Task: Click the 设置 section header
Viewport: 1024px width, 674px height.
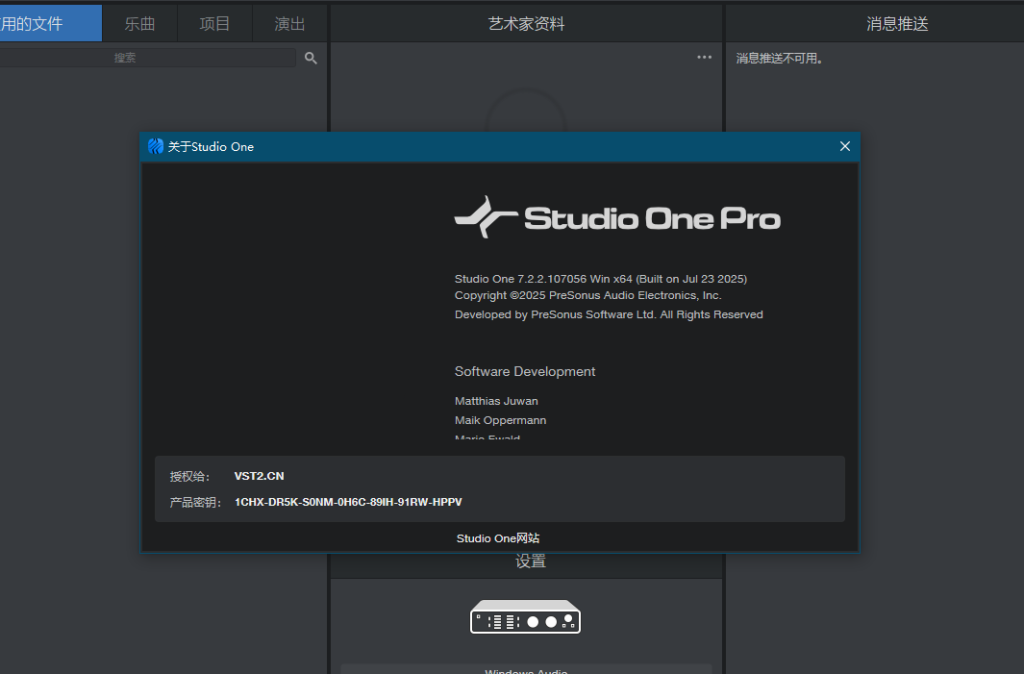Action: point(530,562)
